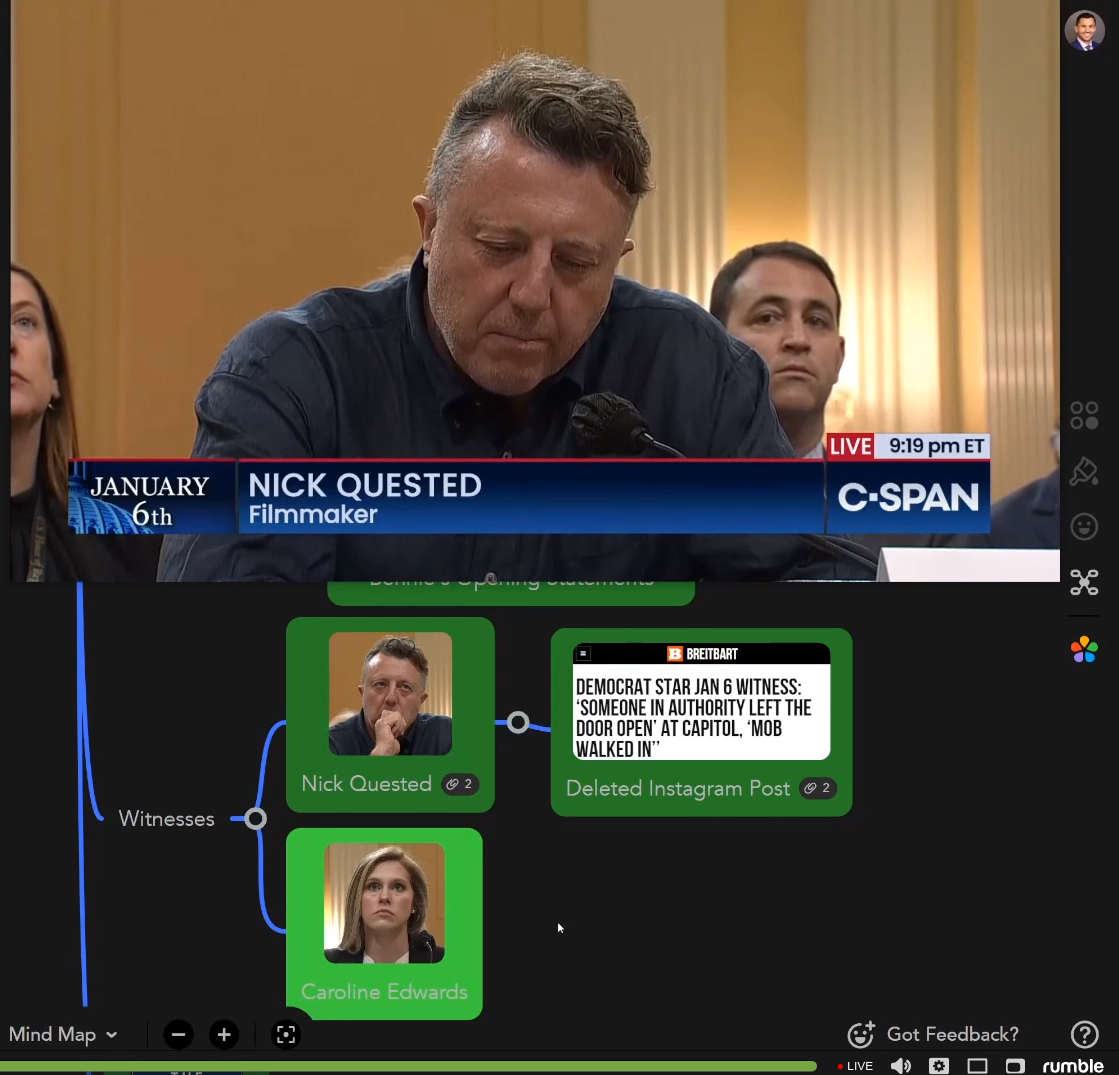This screenshot has height=1075, width=1119.
Task: Open Rumble player settings gear
Action: [x=939, y=1066]
